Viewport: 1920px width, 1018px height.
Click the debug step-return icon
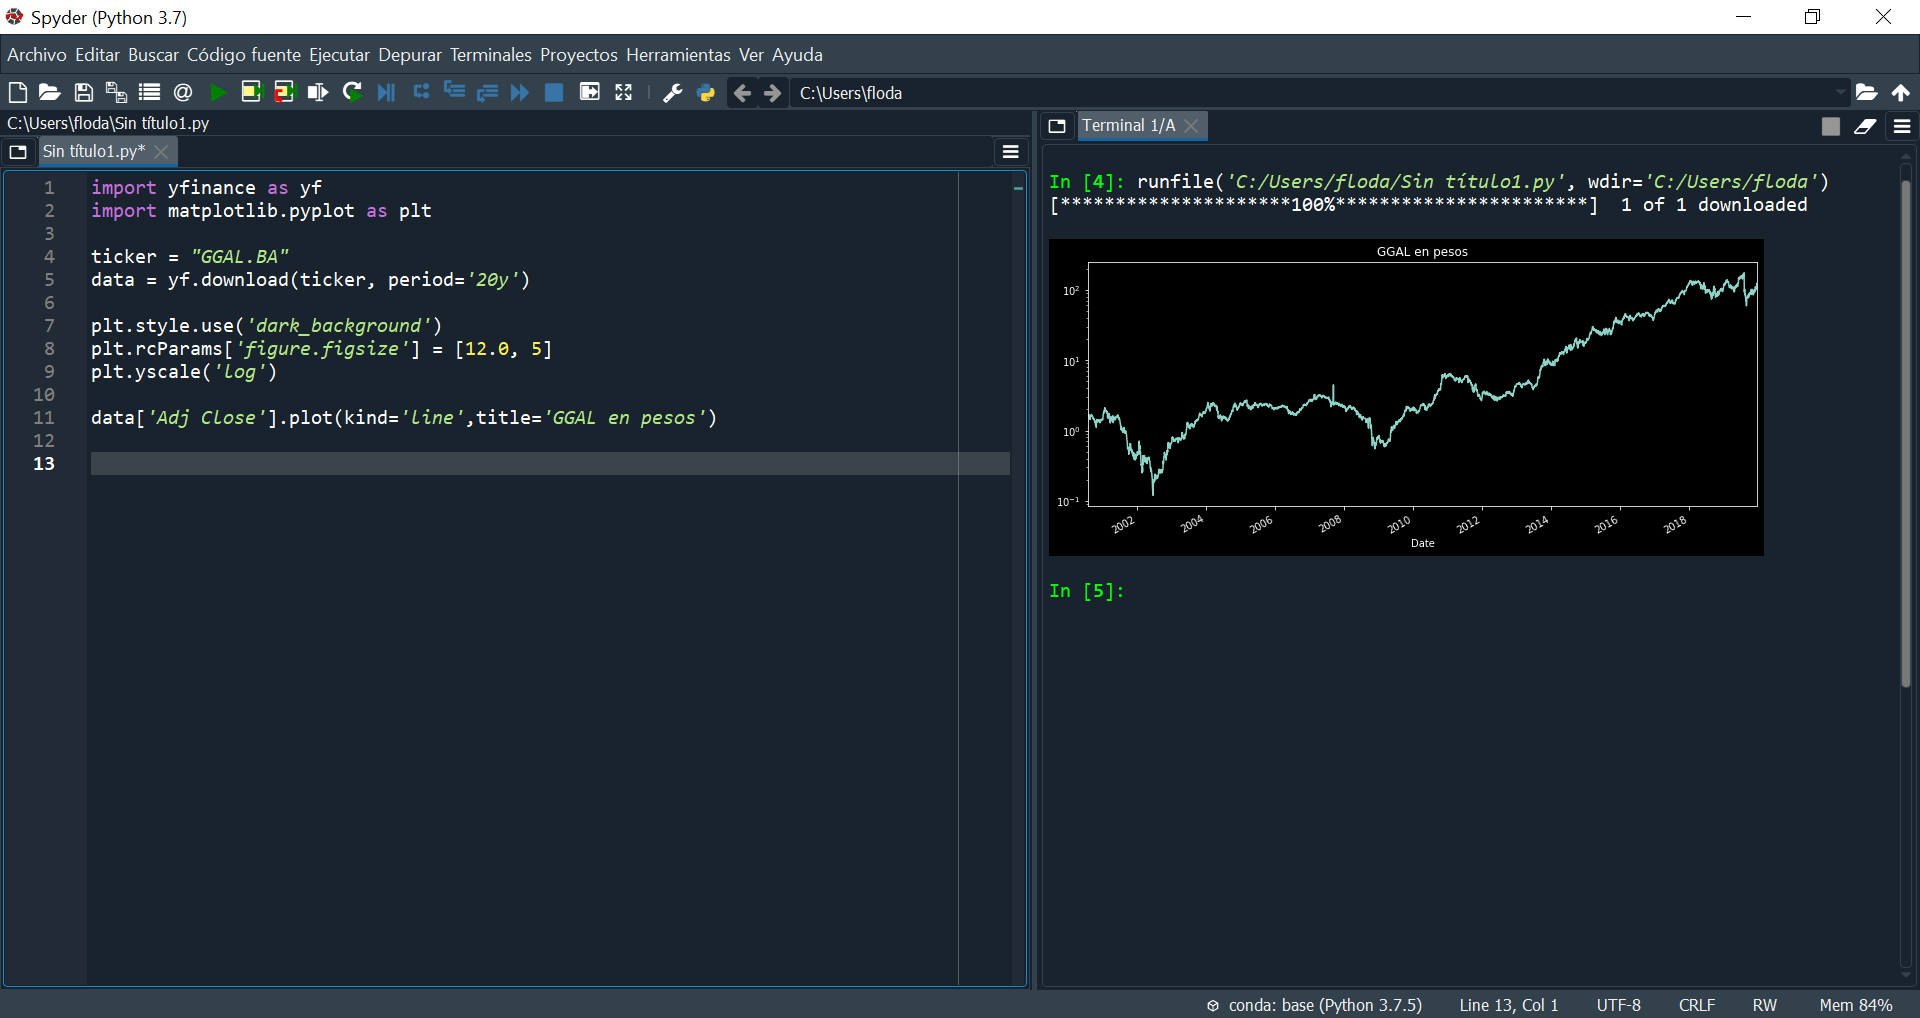[x=487, y=93]
